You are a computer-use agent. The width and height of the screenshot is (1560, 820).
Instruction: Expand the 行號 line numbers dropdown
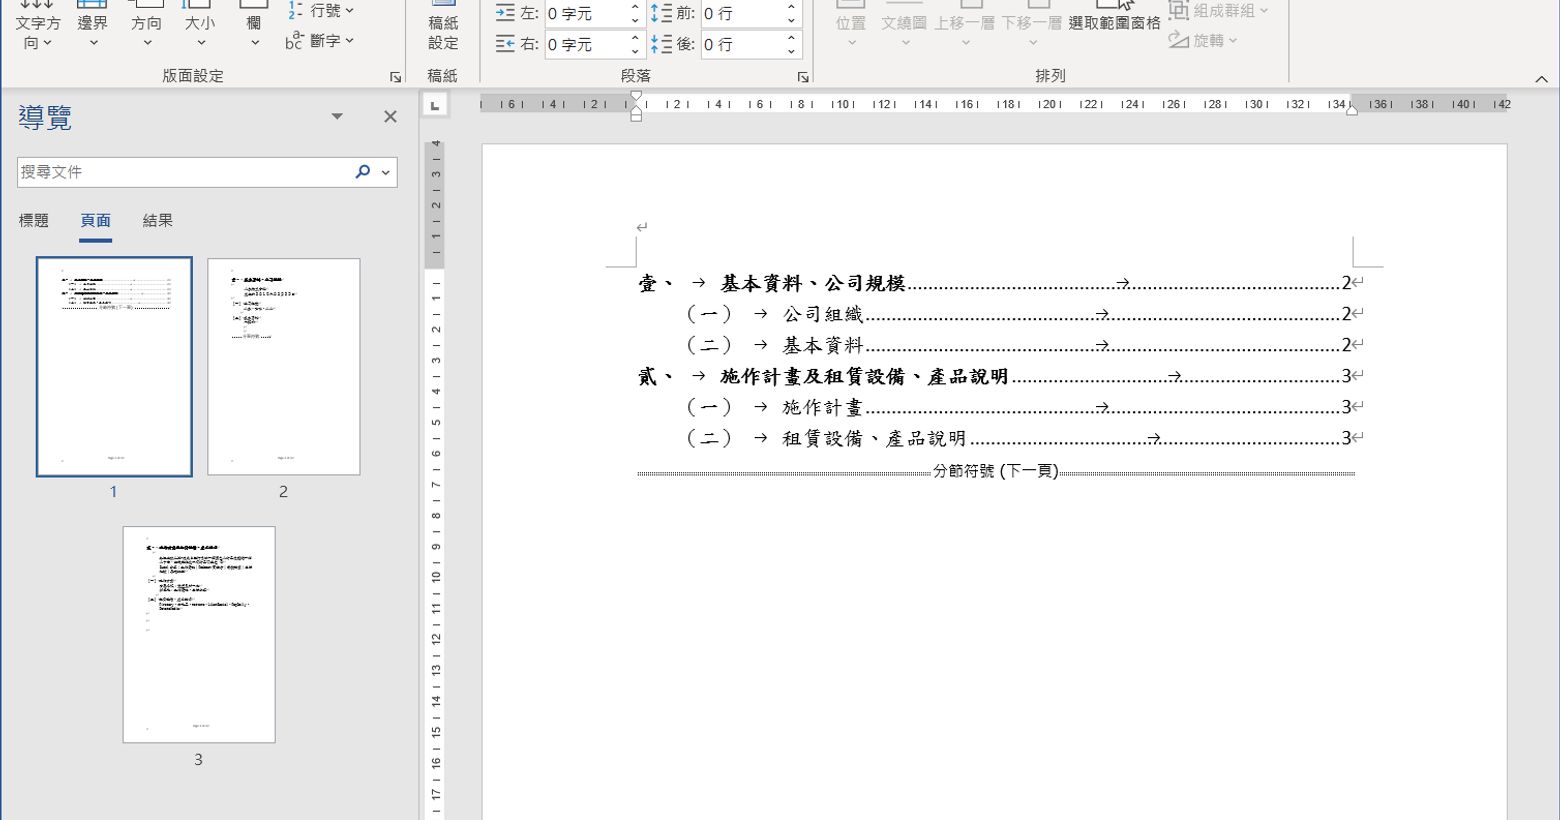(x=321, y=11)
